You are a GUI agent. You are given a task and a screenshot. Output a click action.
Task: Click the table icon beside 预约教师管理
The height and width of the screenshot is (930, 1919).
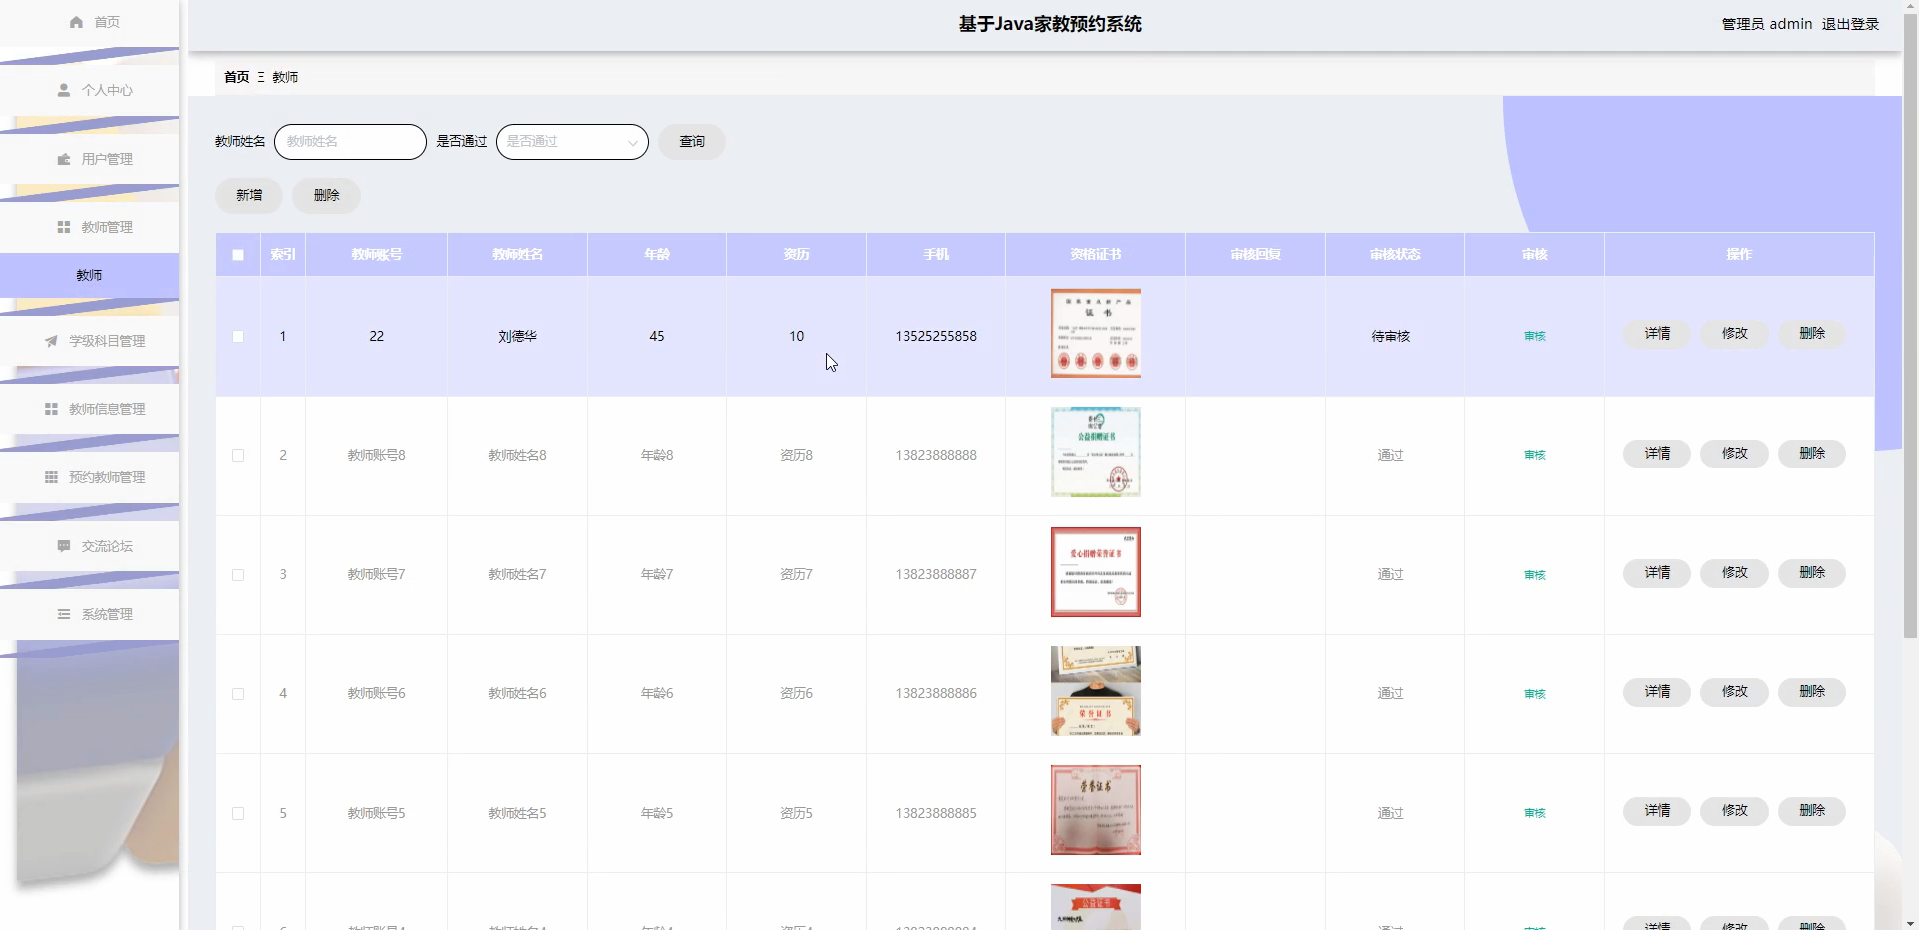pyautogui.click(x=51, y=477)
